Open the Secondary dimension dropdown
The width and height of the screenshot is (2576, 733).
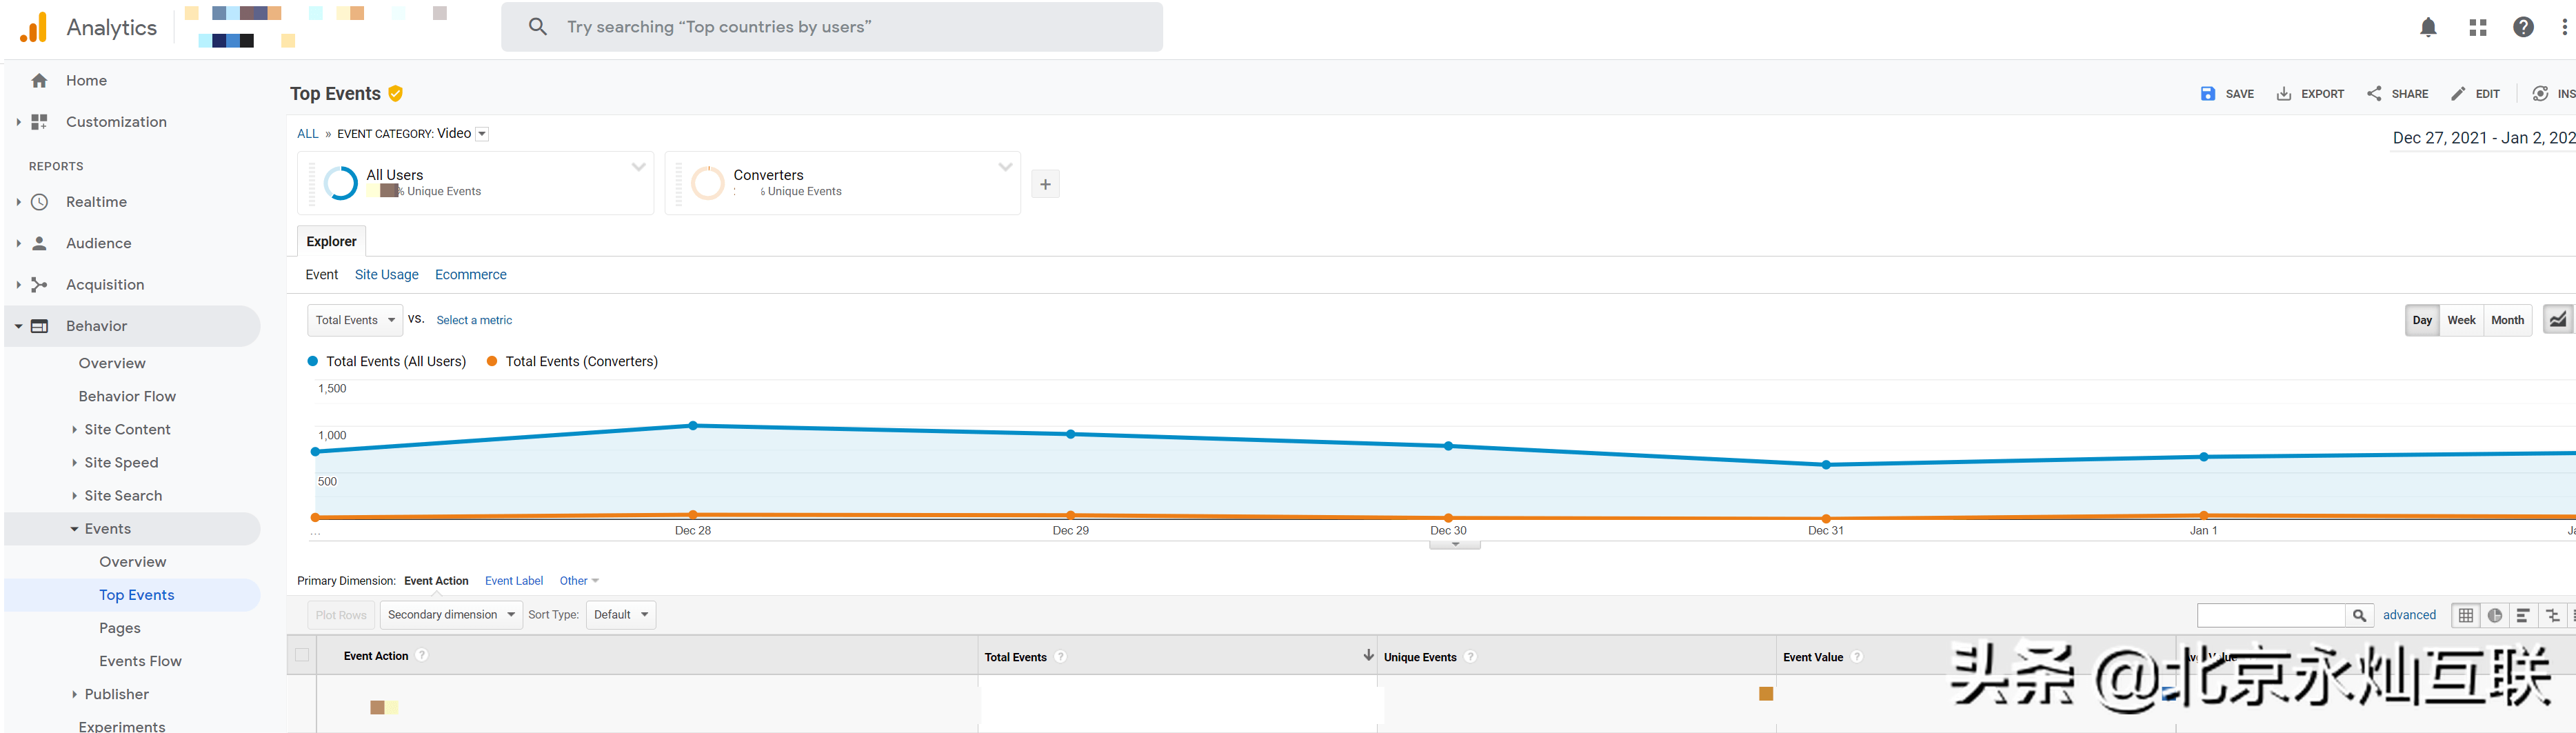tap(451, 615)
